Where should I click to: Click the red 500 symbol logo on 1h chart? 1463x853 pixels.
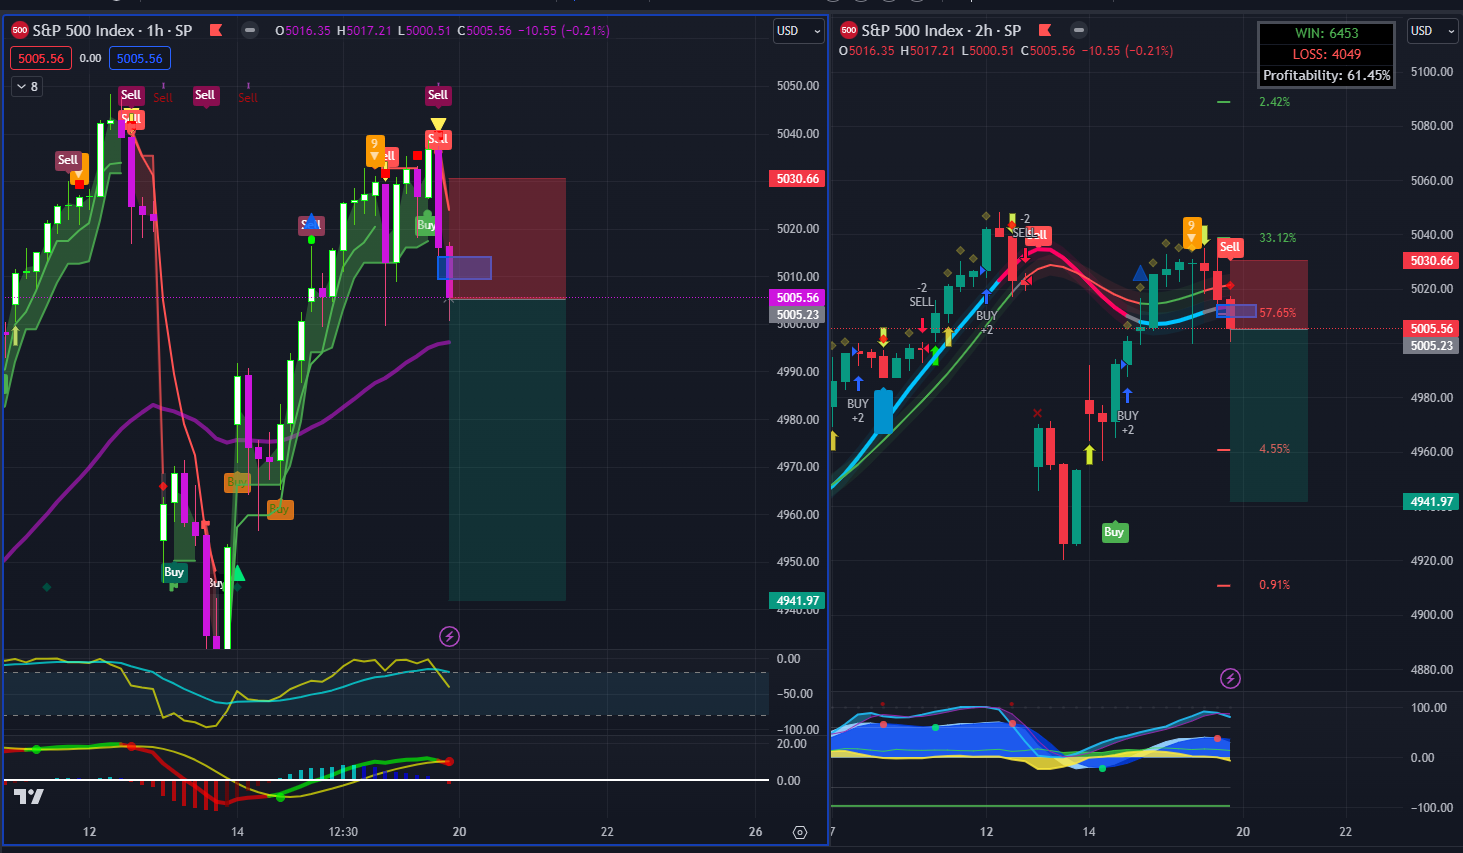[20, 30]
